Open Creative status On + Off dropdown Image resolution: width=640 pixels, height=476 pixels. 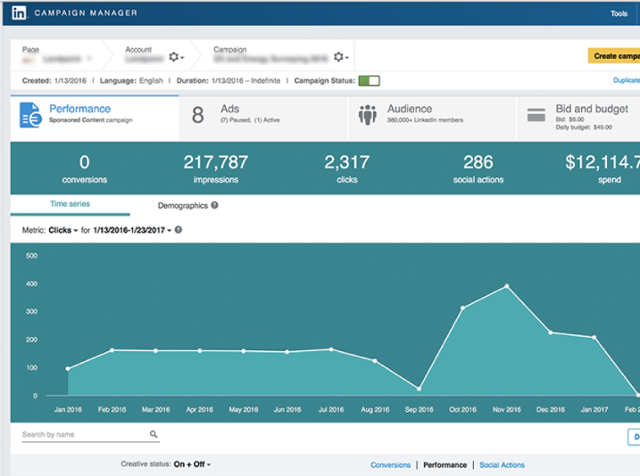tap(192, 464)
